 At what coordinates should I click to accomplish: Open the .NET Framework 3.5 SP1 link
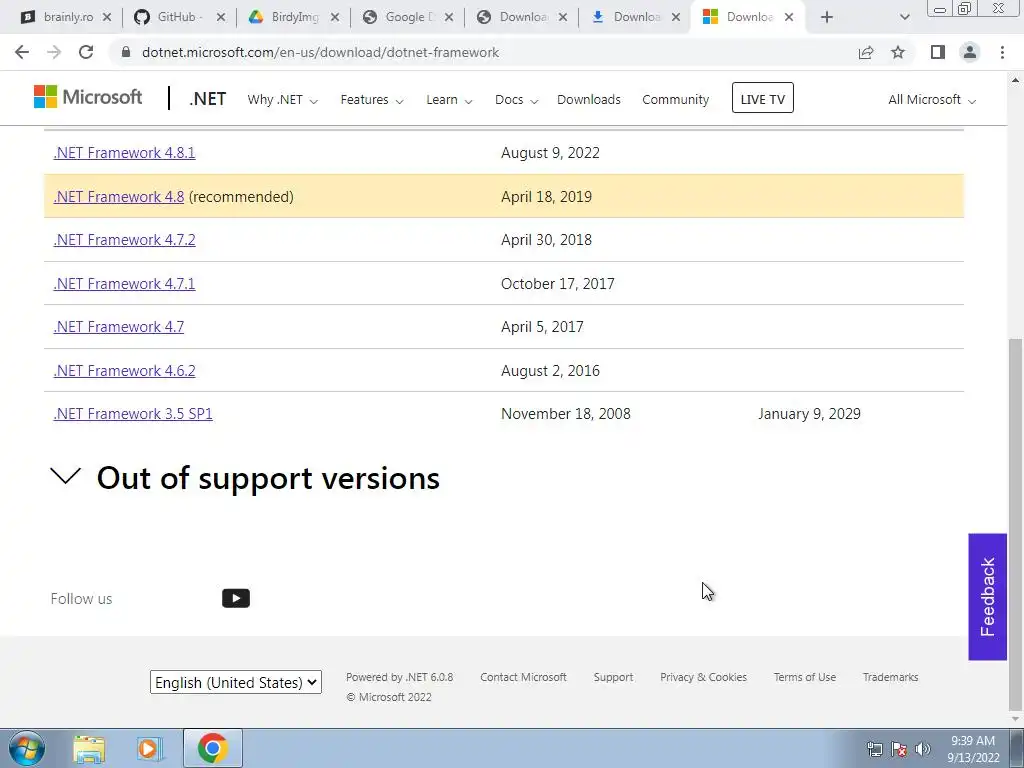pos(133,413)
